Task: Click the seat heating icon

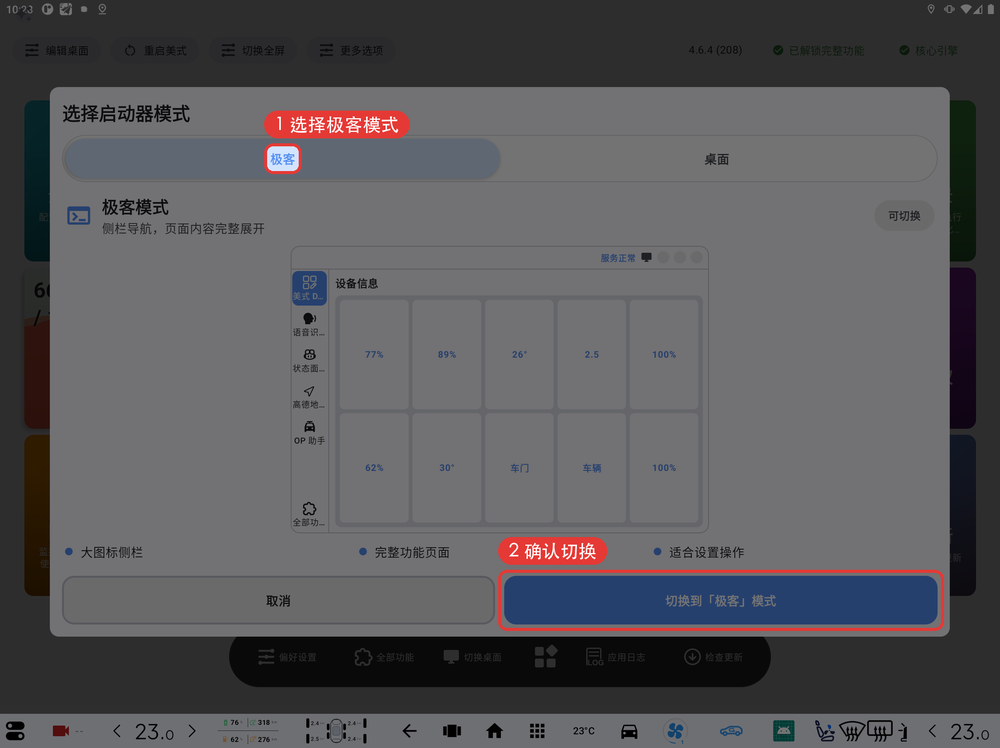Action: pyautogui.click(x=825, y=731)
